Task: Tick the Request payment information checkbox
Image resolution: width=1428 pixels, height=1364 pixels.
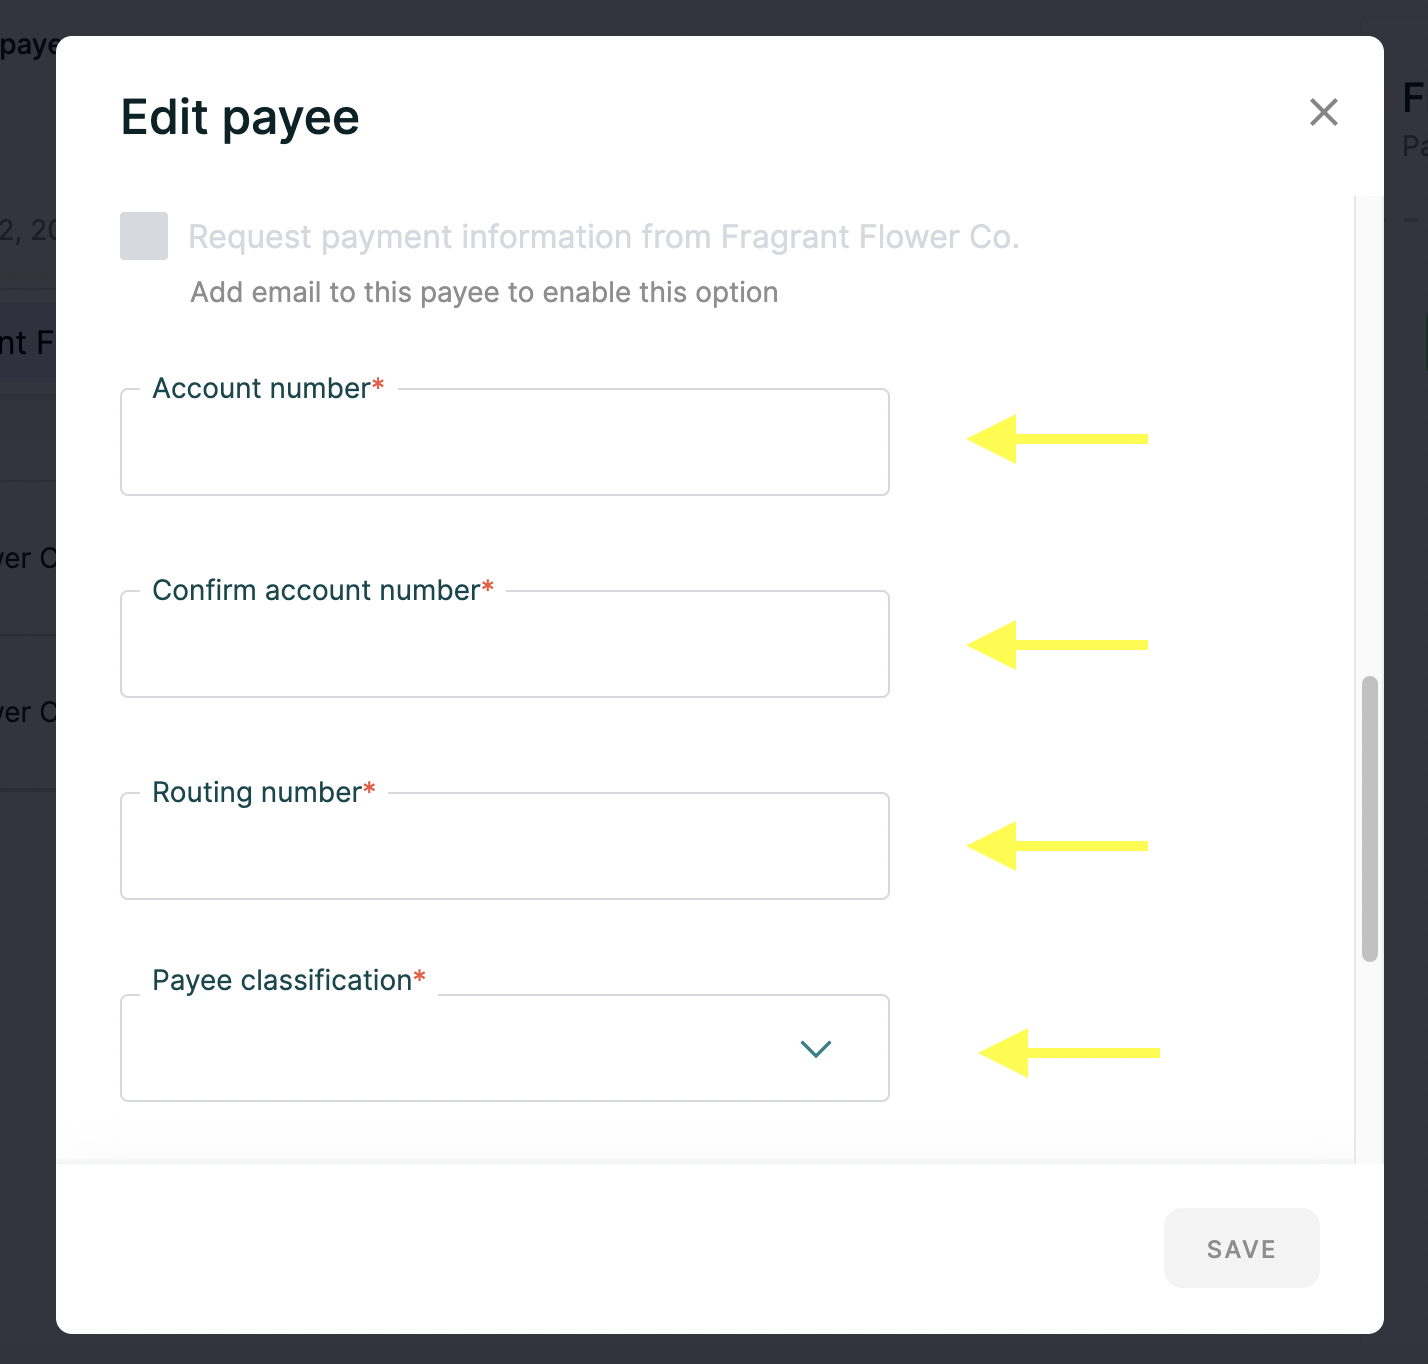Action: [x=144, y=236]
